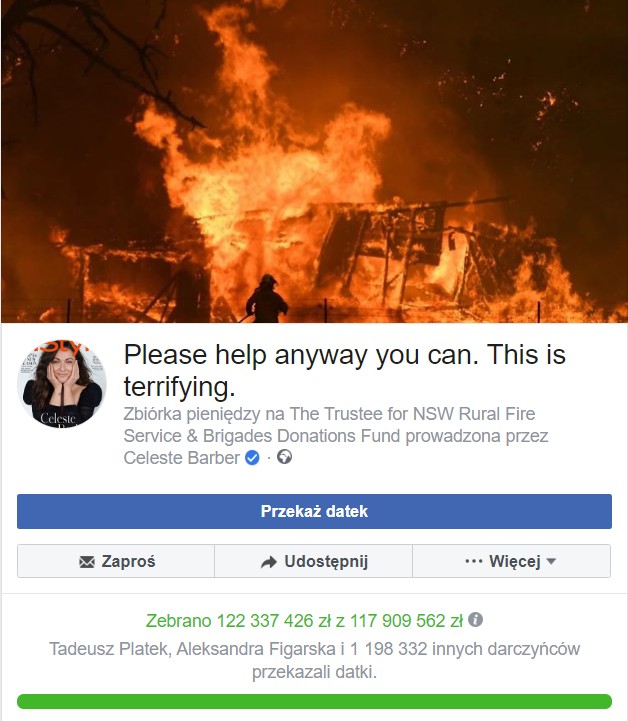Click the globe public-visibility icon
This screenshot has height=721, width=628.
pyautogui.click(x=285, y=457)
